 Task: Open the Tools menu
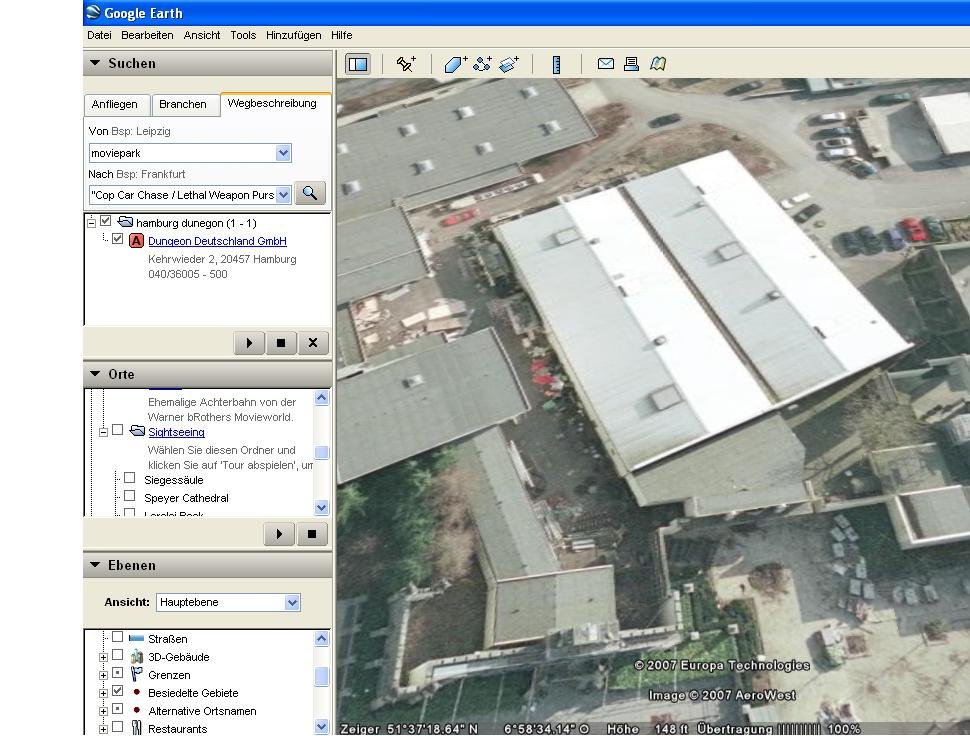click(x=243, y=35)
